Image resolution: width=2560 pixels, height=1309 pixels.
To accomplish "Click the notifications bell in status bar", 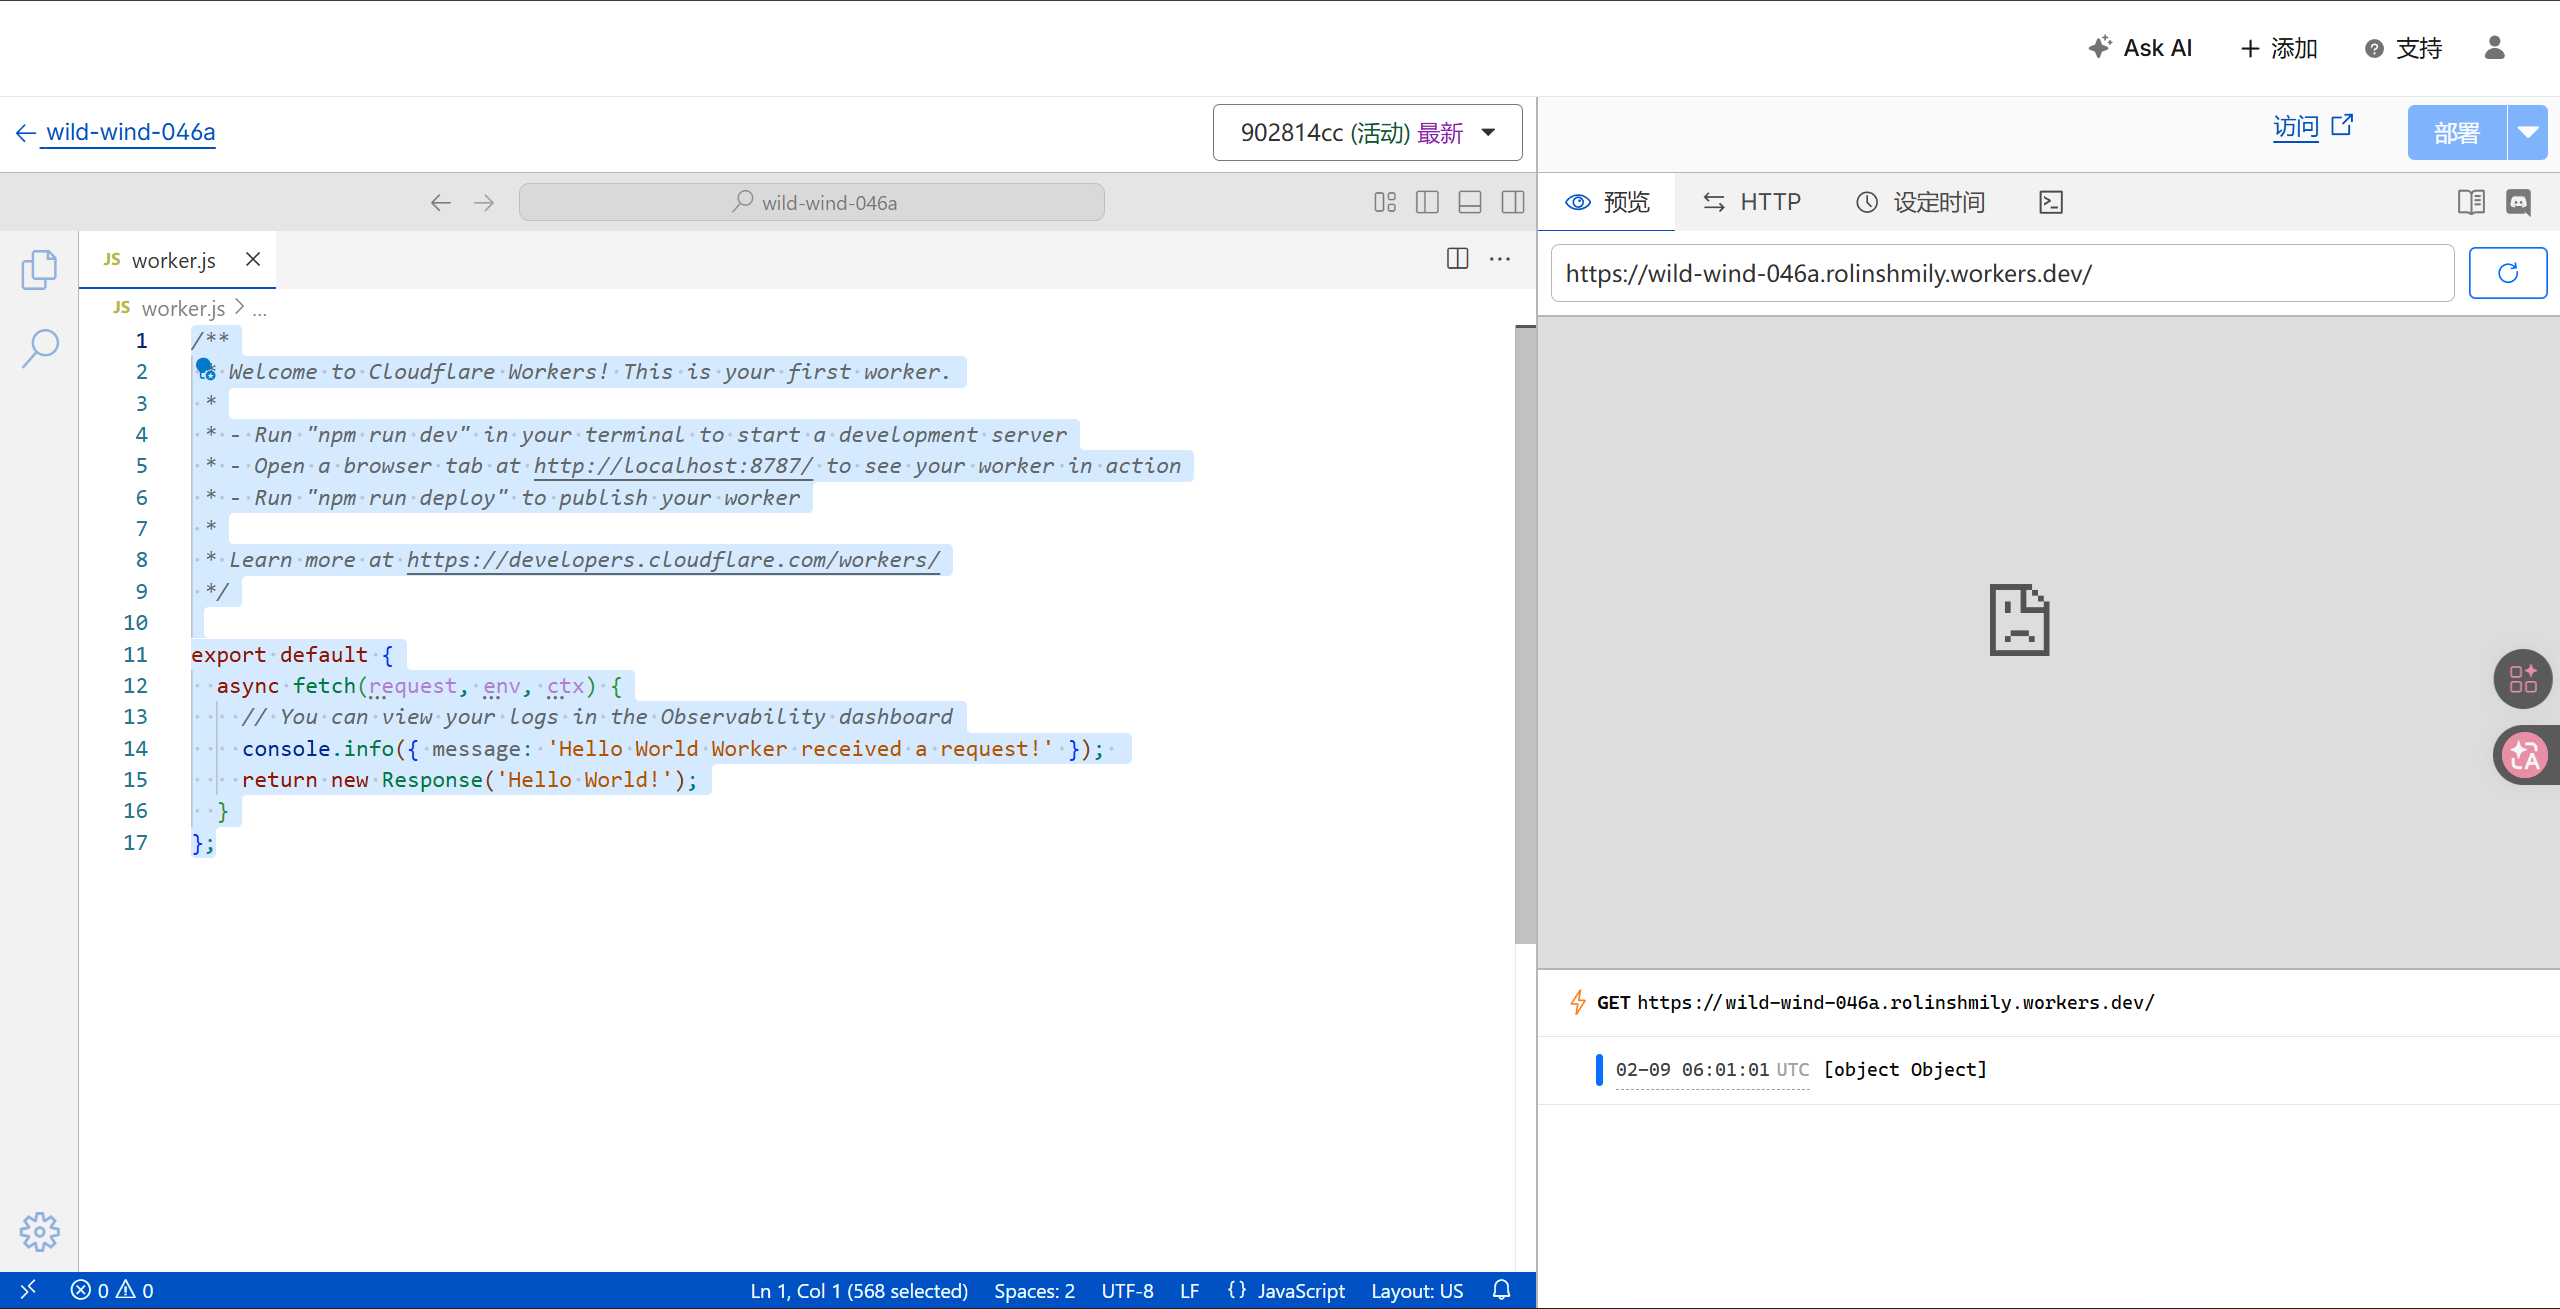I will (x=1501, y=1290).
